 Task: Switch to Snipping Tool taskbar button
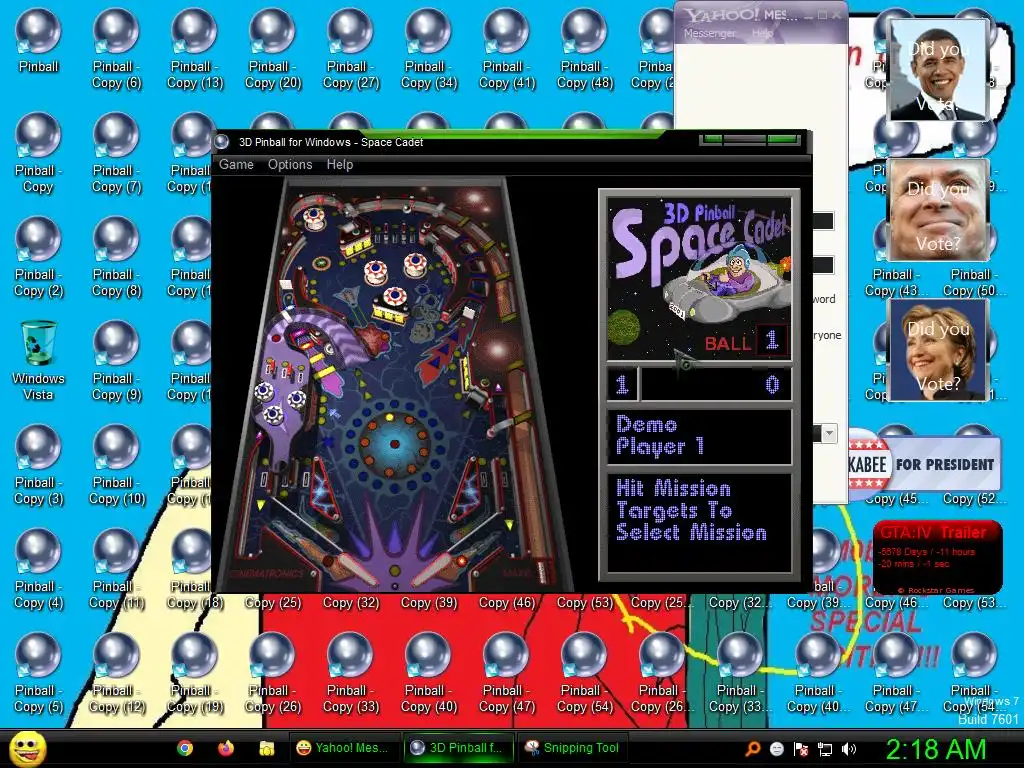(x=572, y=748)
